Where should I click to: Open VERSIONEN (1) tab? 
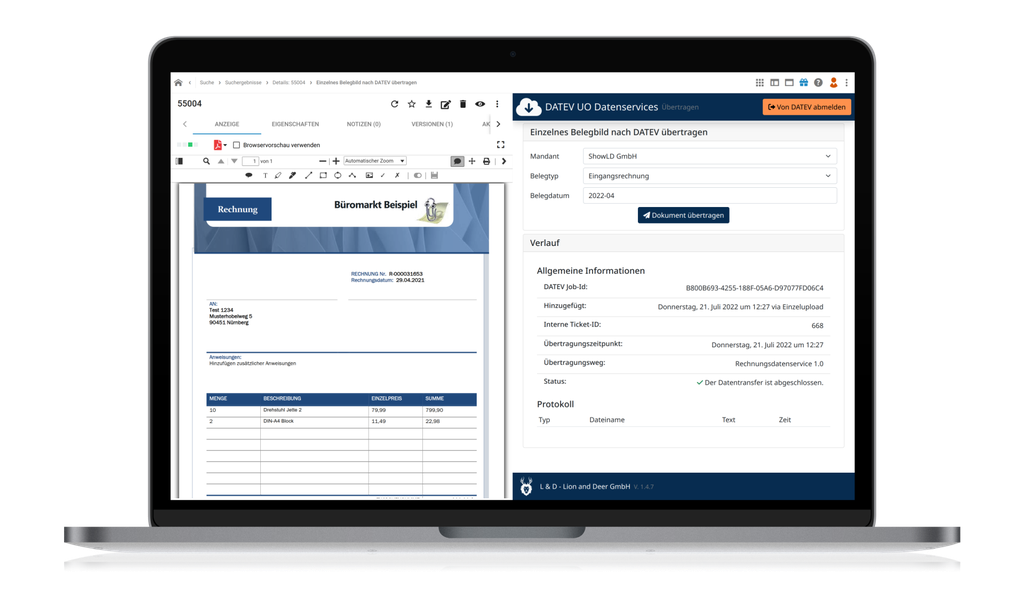click(432, 124)
